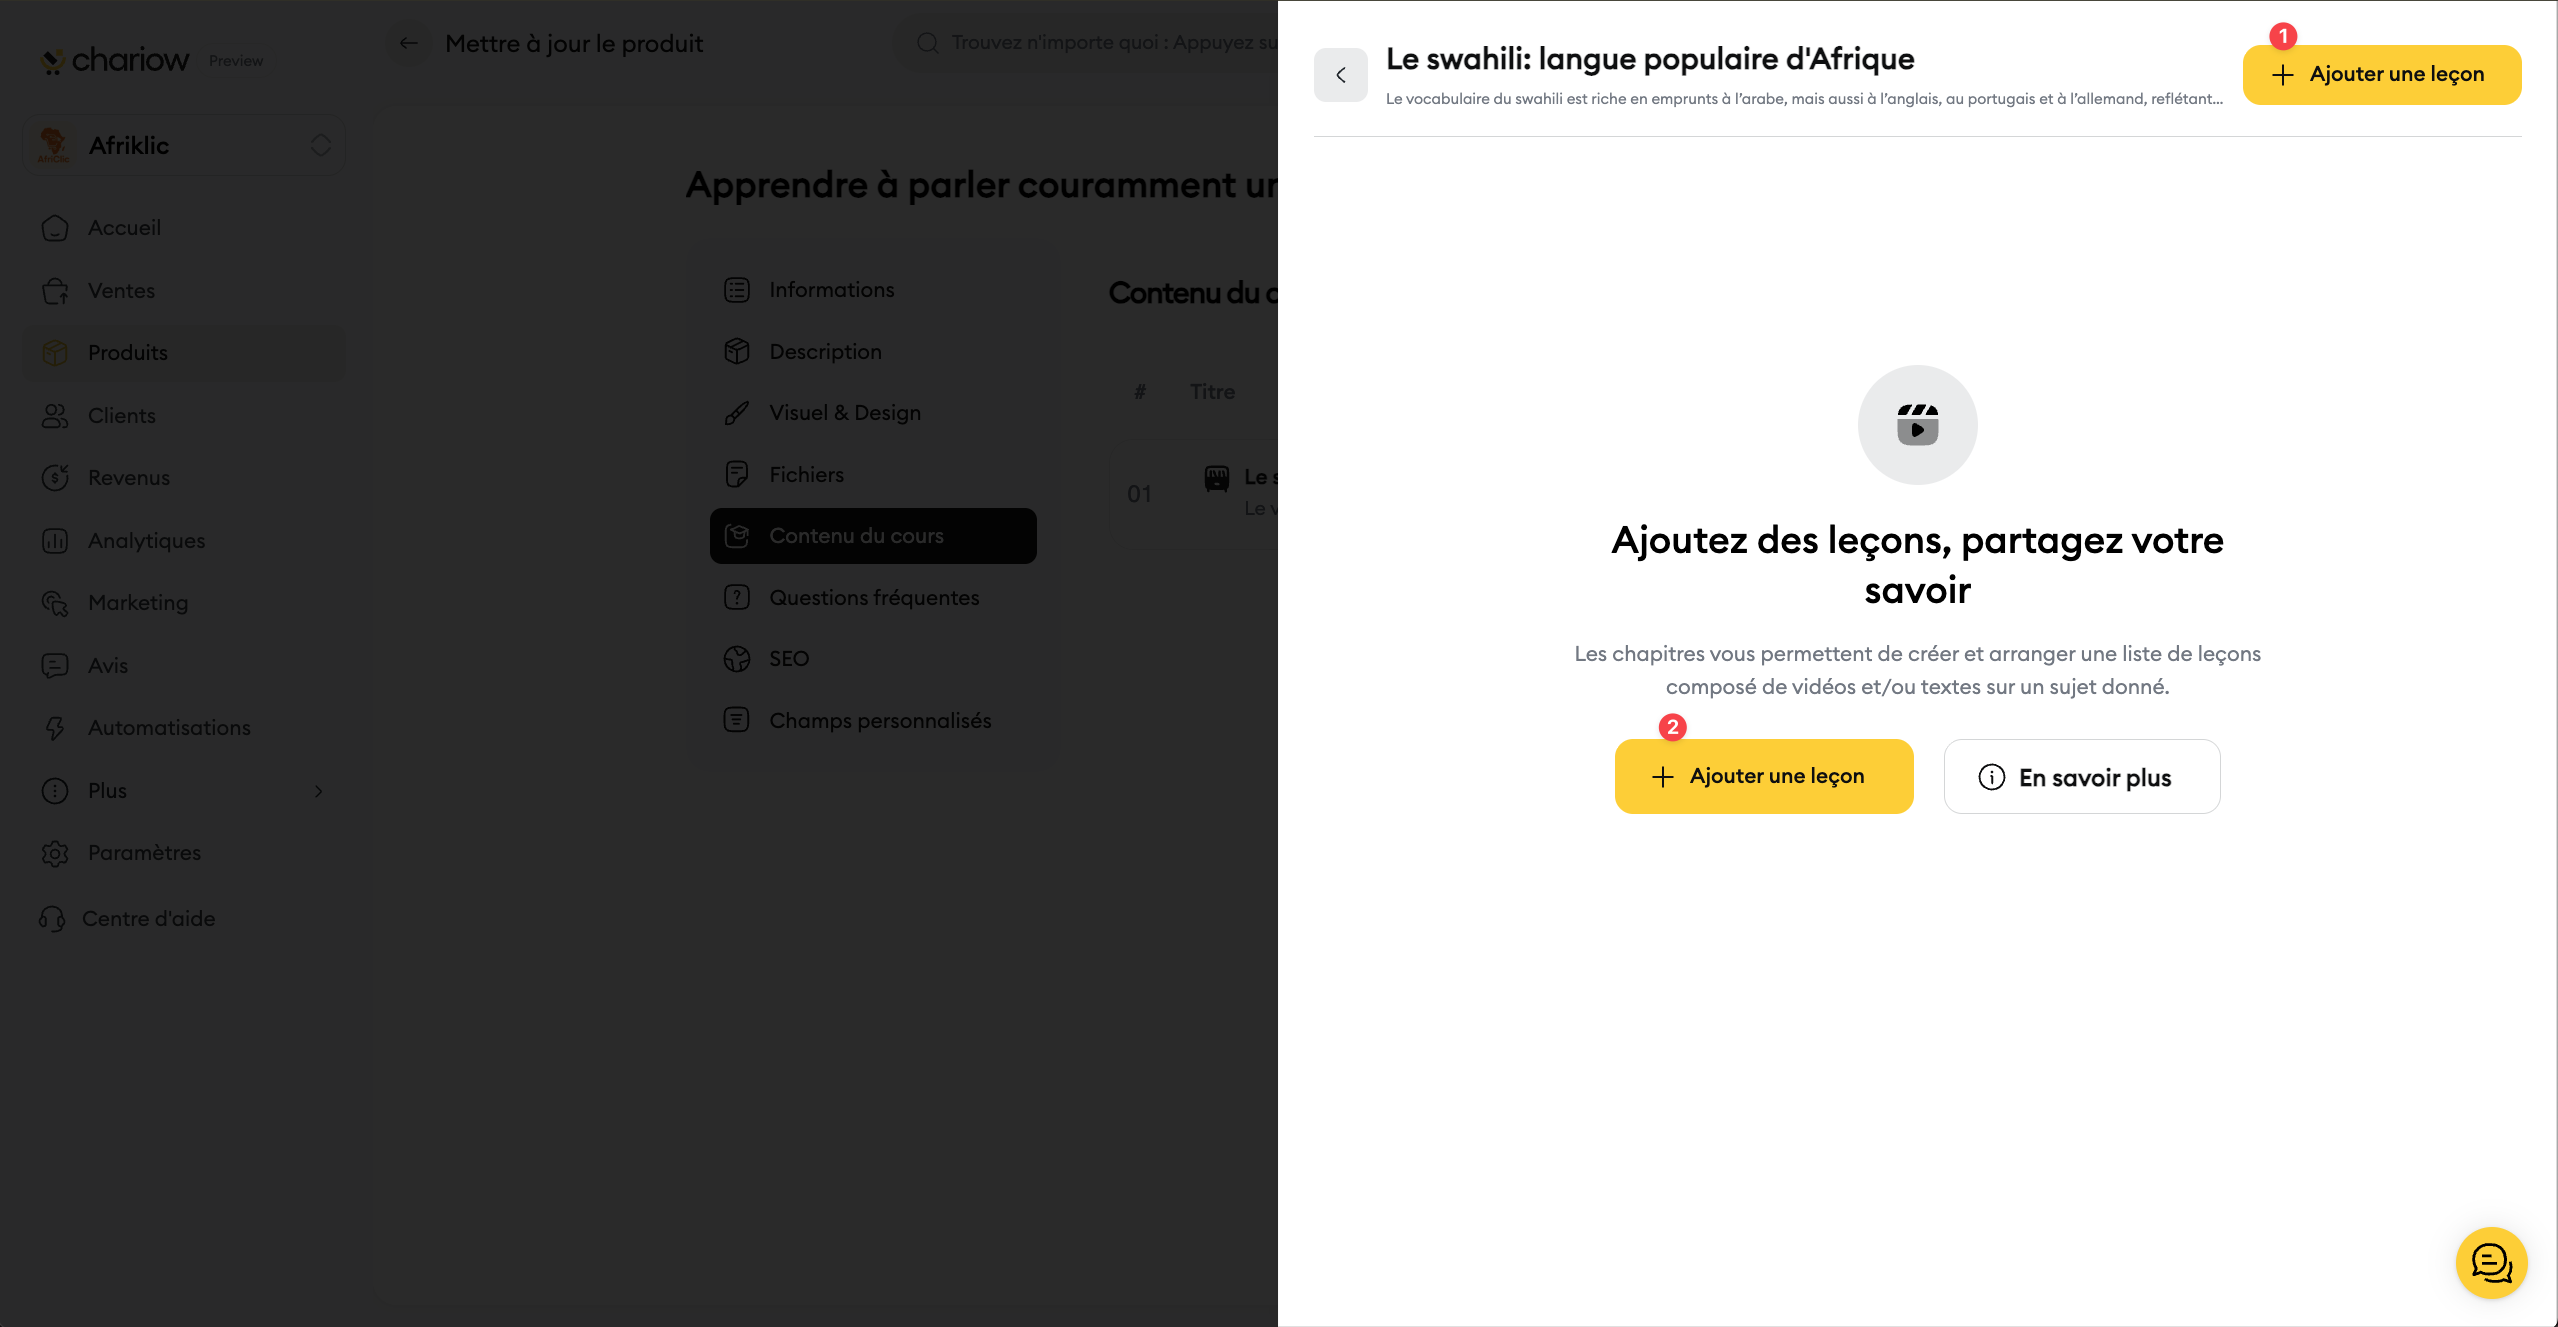
Task: Open the chat support bubble icon
Action: click(x=2491, y=1262)
